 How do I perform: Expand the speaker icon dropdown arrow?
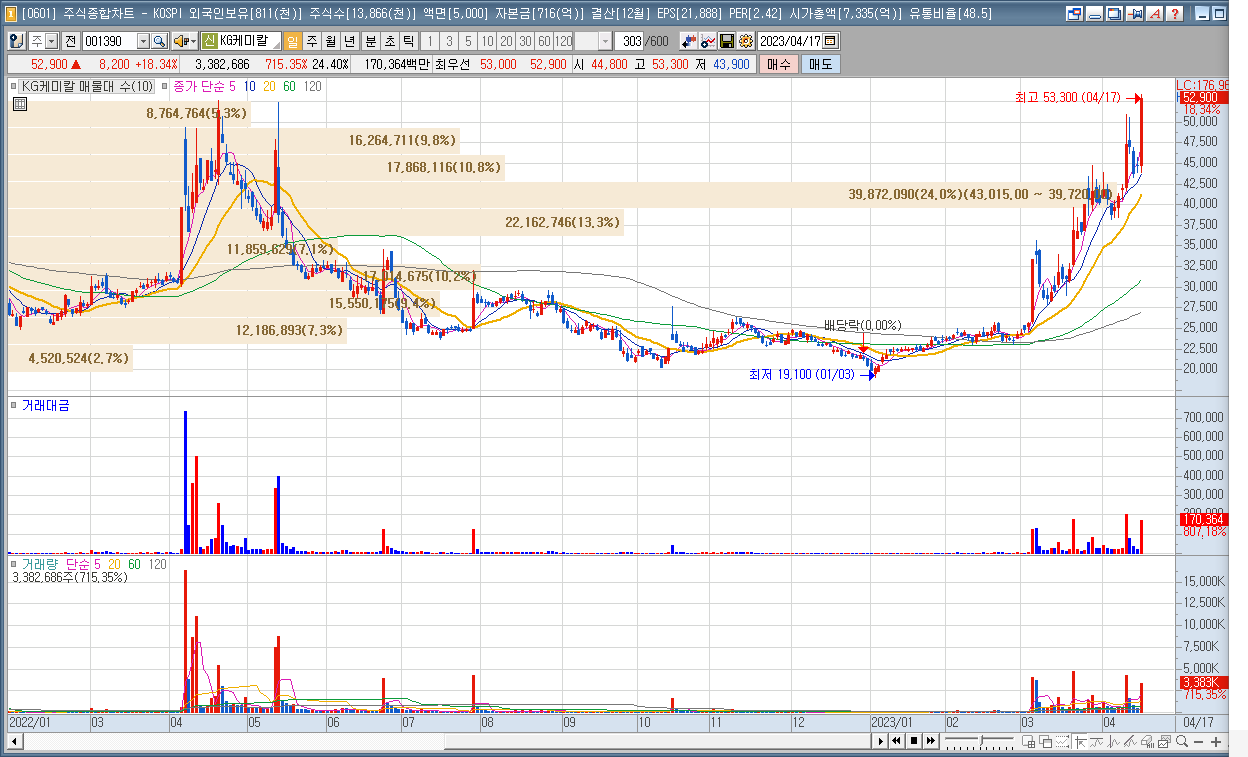tap(193, 41)
